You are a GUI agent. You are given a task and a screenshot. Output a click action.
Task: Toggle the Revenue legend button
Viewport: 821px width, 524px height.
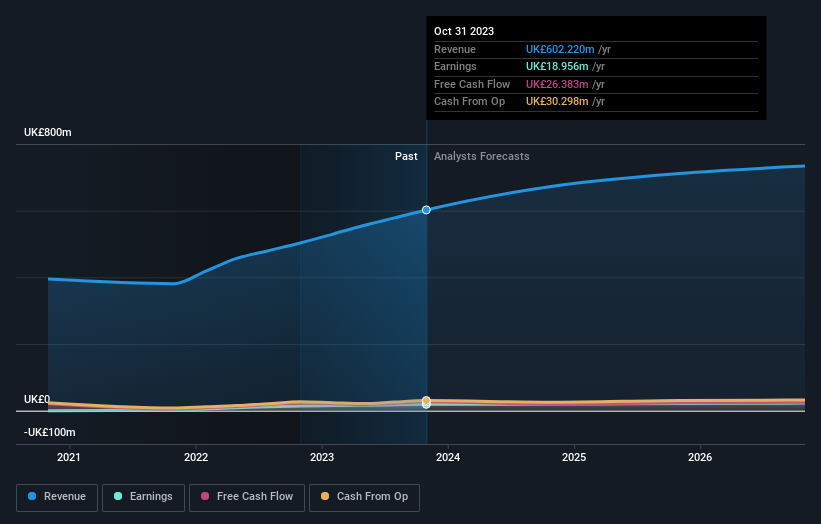coord(57,497)
